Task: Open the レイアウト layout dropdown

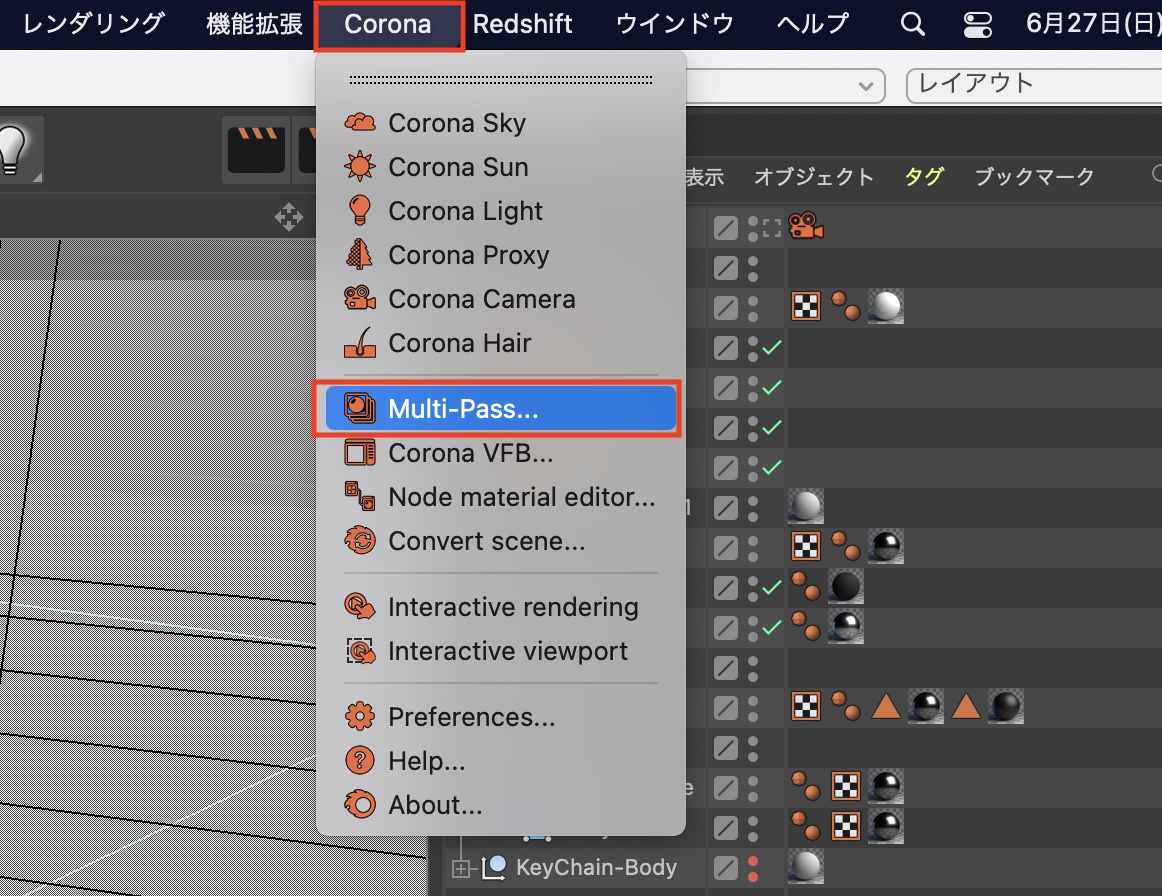Action: point(1032,84)
